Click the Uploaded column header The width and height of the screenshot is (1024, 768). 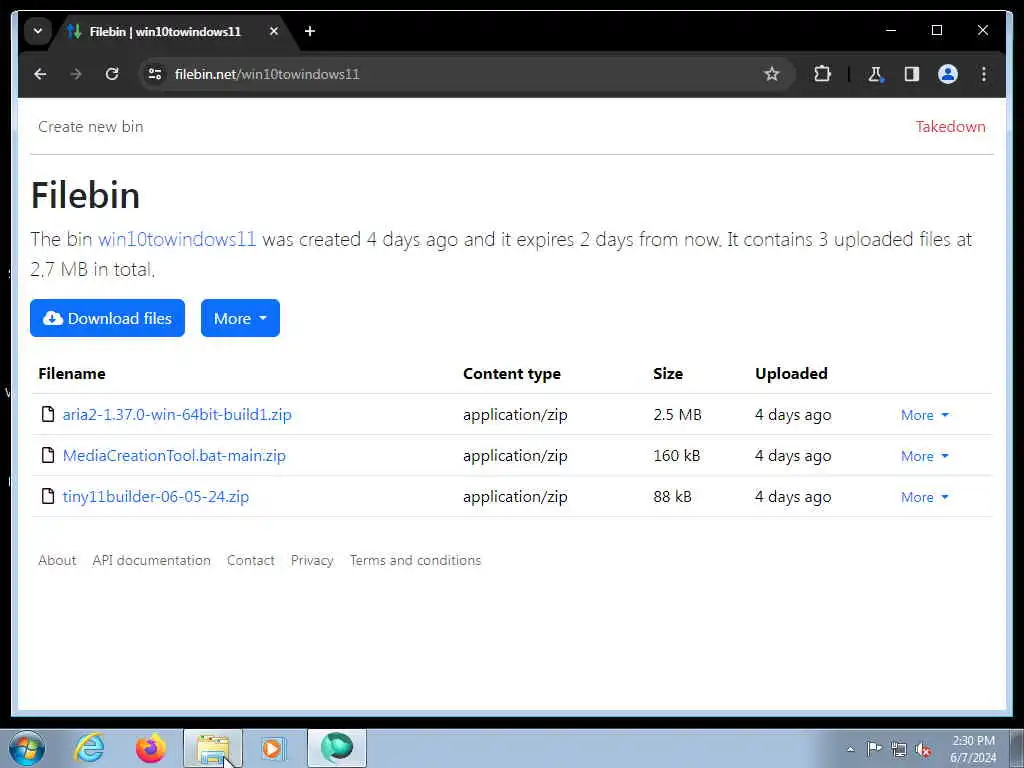click(x=792, y=374)
